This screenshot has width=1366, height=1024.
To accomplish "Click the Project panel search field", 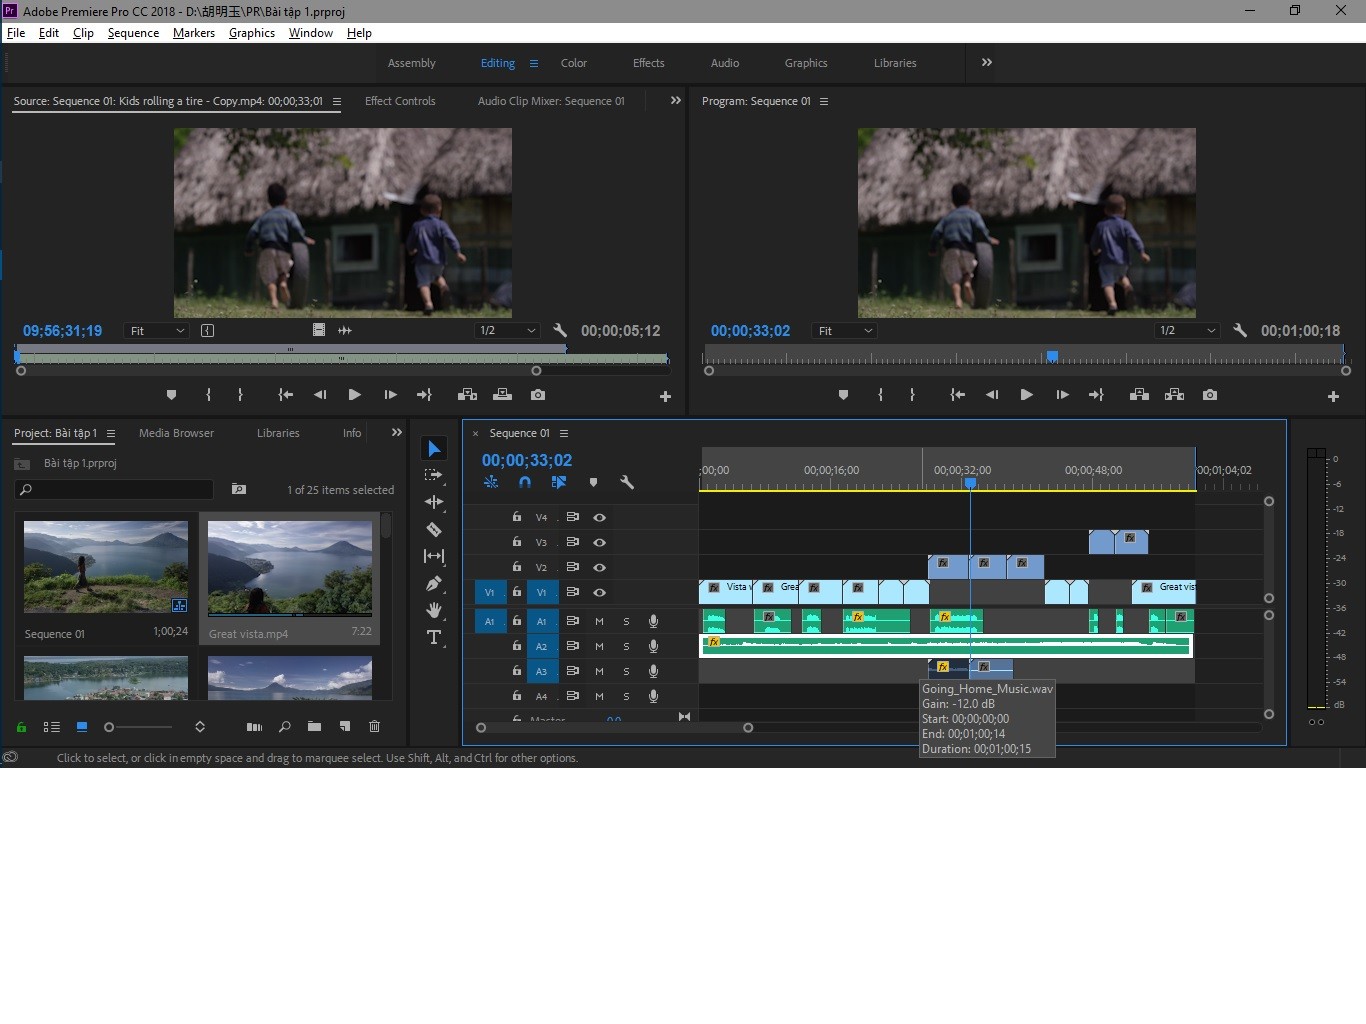I will coord(114,490).
